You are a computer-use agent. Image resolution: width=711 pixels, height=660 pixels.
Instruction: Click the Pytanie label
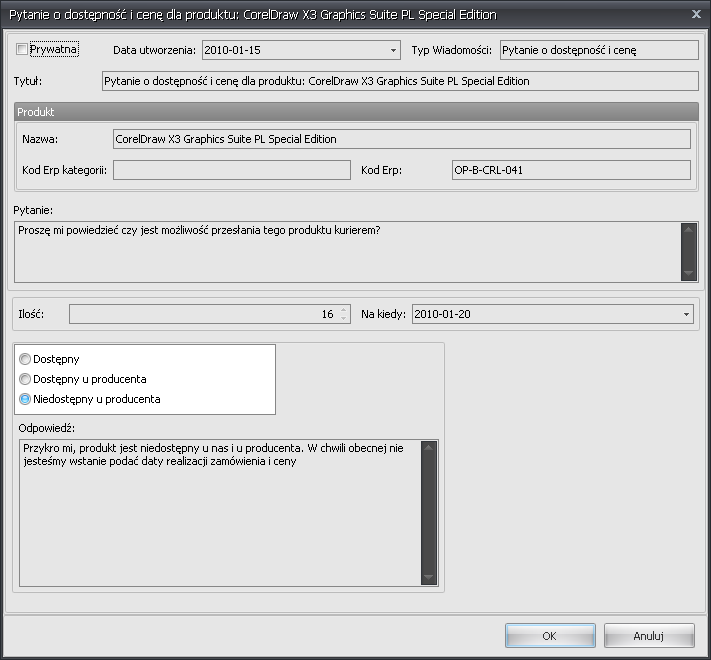33,210
